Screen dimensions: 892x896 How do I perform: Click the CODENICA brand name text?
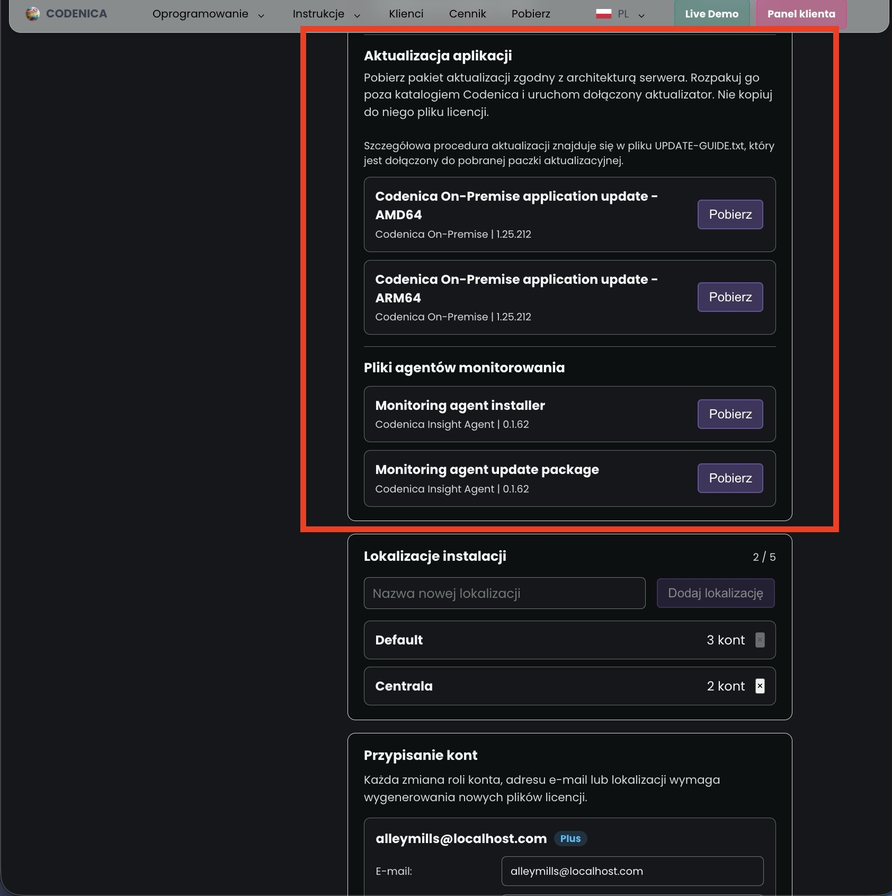[x=77, y=14]
